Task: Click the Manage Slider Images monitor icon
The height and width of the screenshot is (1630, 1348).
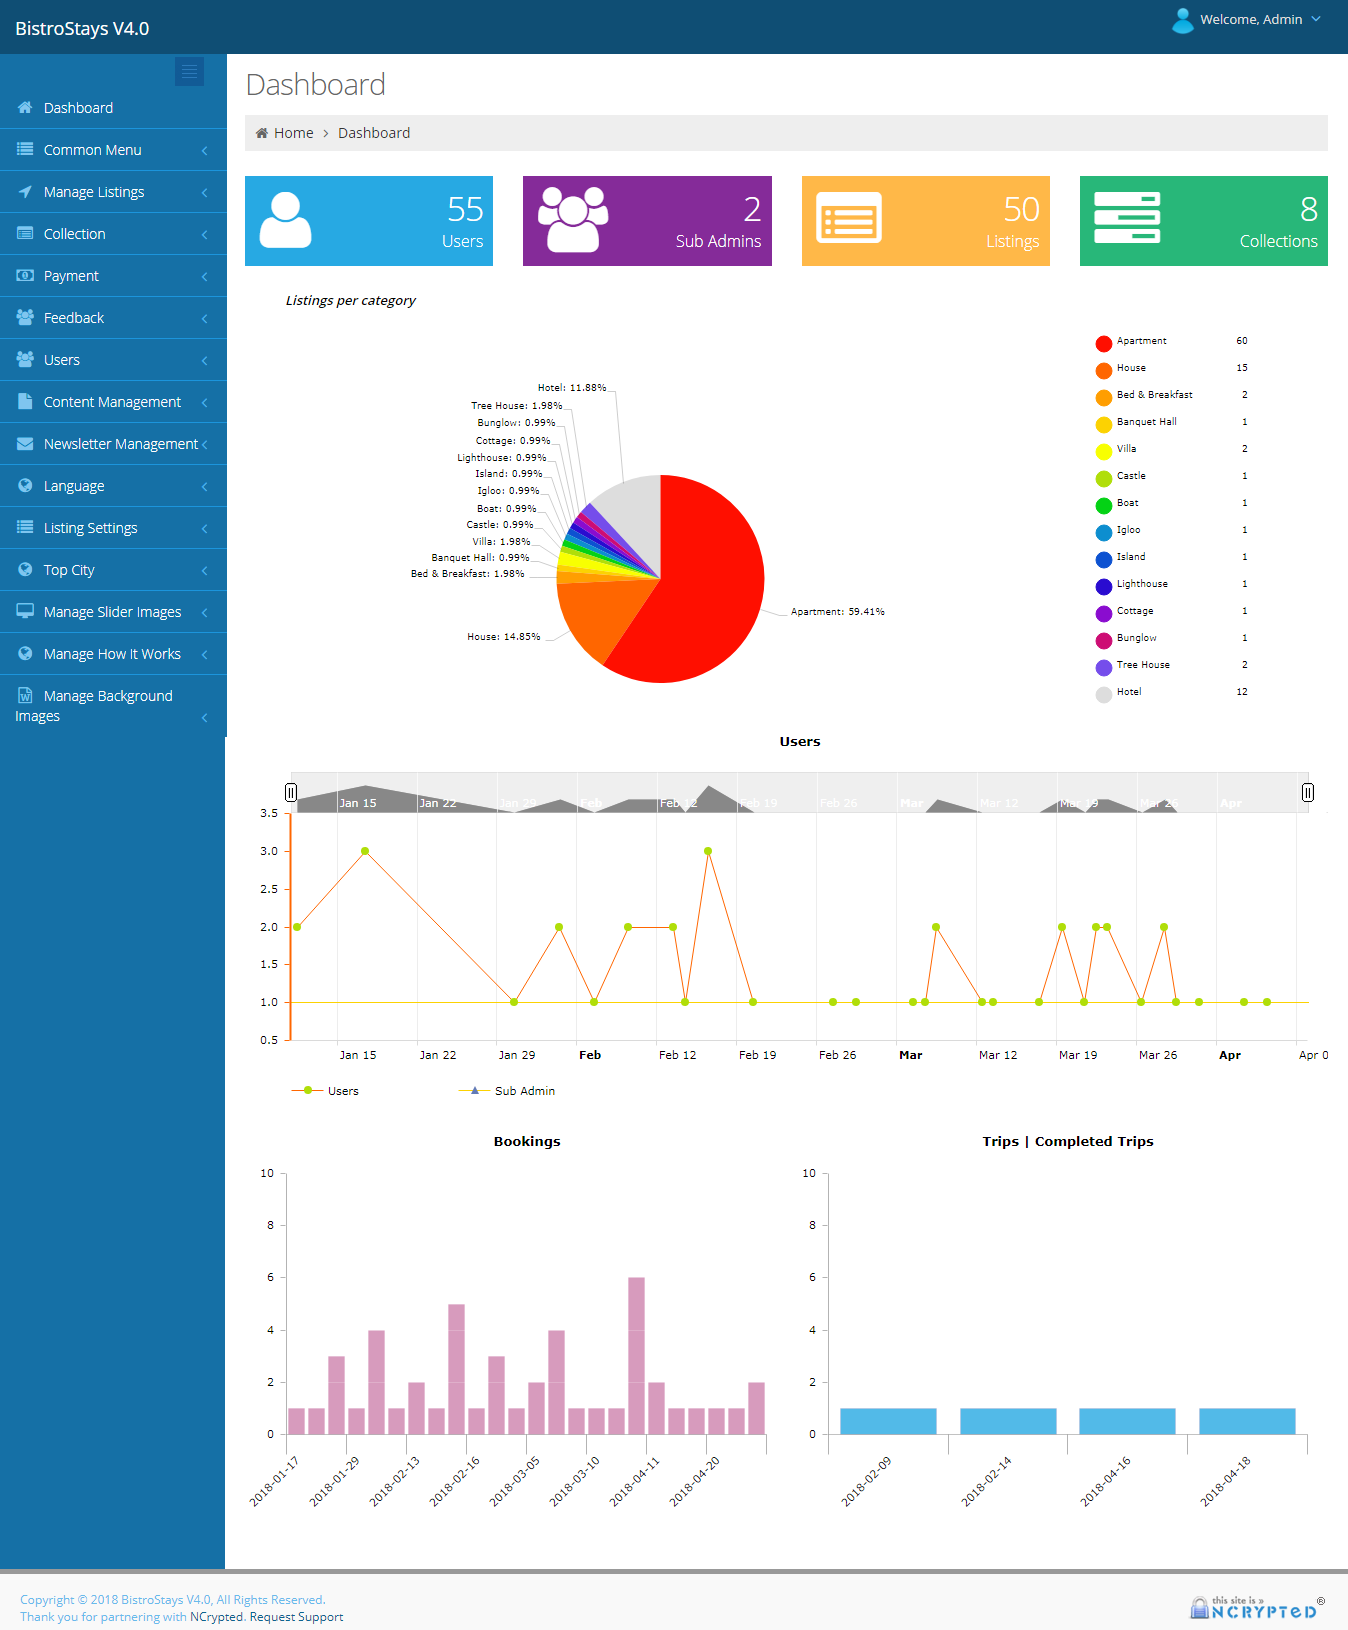Action: [x=25, y=611]
